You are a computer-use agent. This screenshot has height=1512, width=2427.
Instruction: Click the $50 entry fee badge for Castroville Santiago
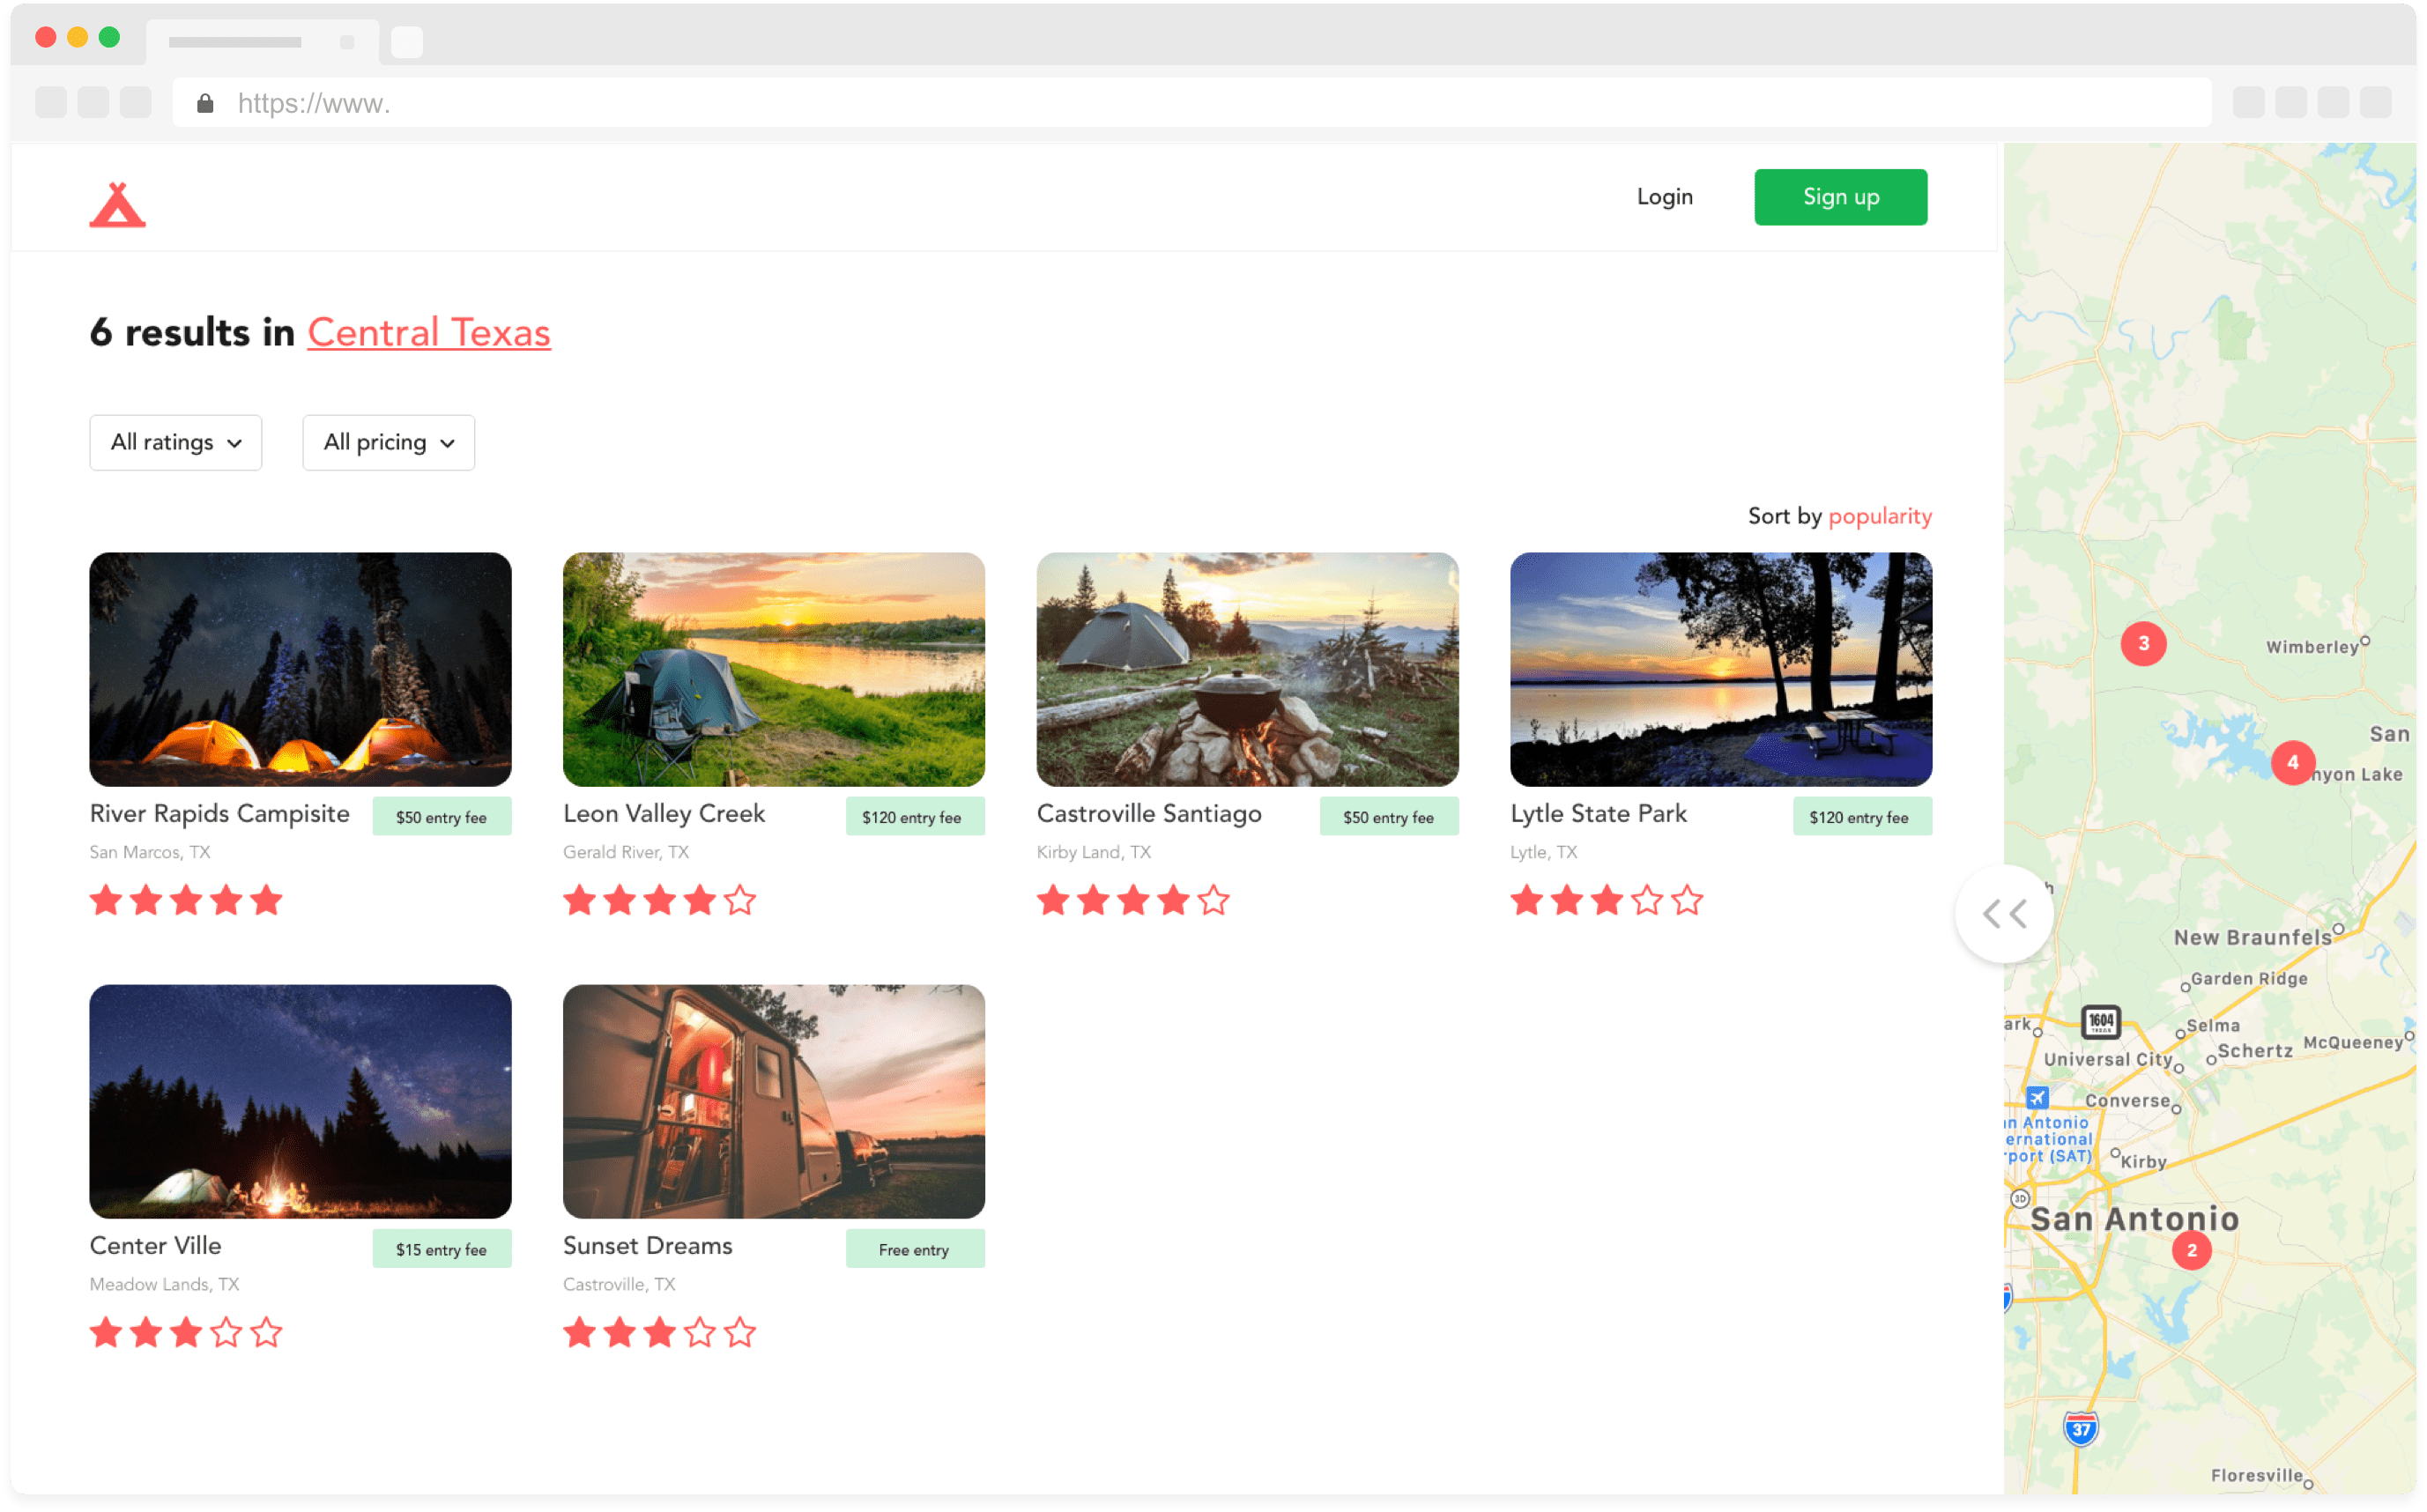click(x=1389, y=817)
